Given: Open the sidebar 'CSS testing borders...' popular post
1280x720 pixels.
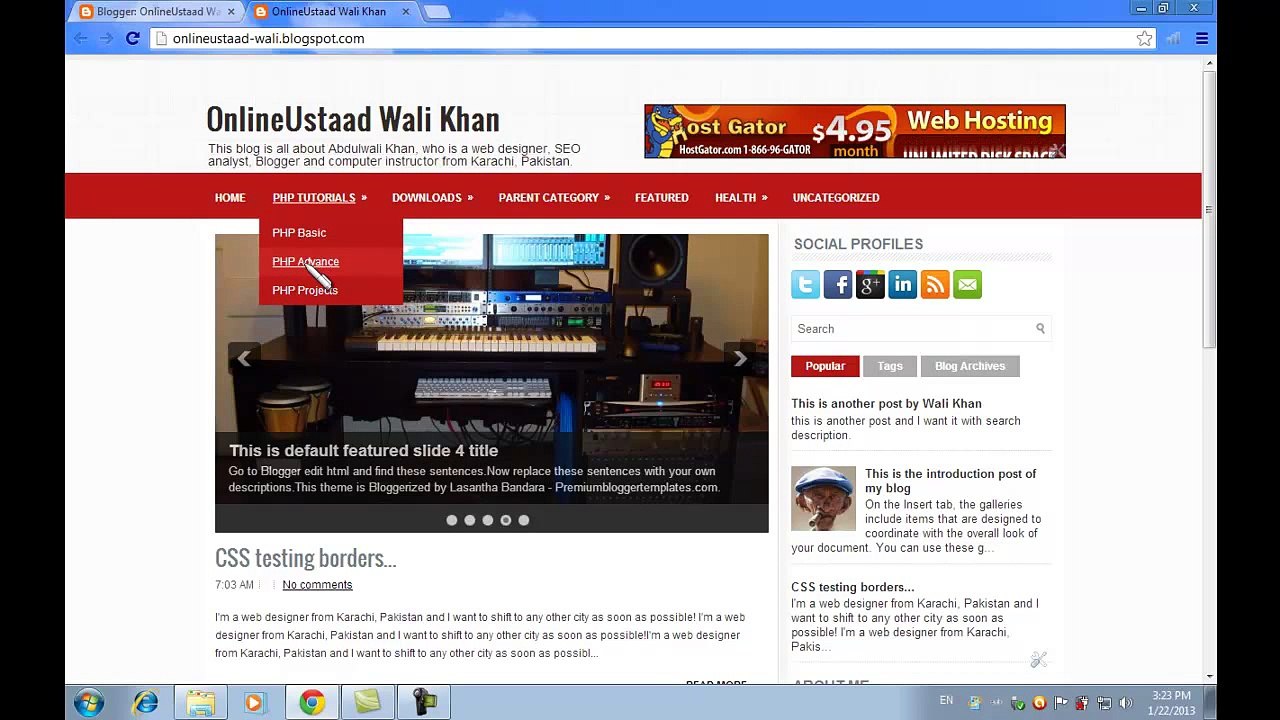Looking at the screenshot, I should click(x=853, y=587).
